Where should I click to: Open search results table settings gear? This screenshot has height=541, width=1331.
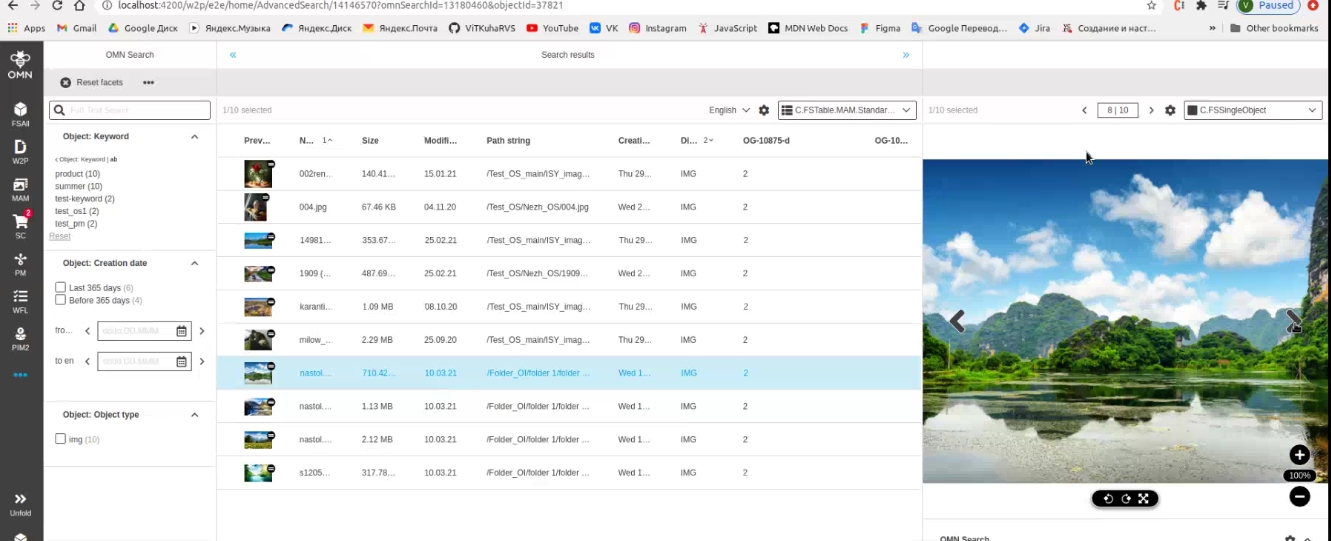(764, 110)
